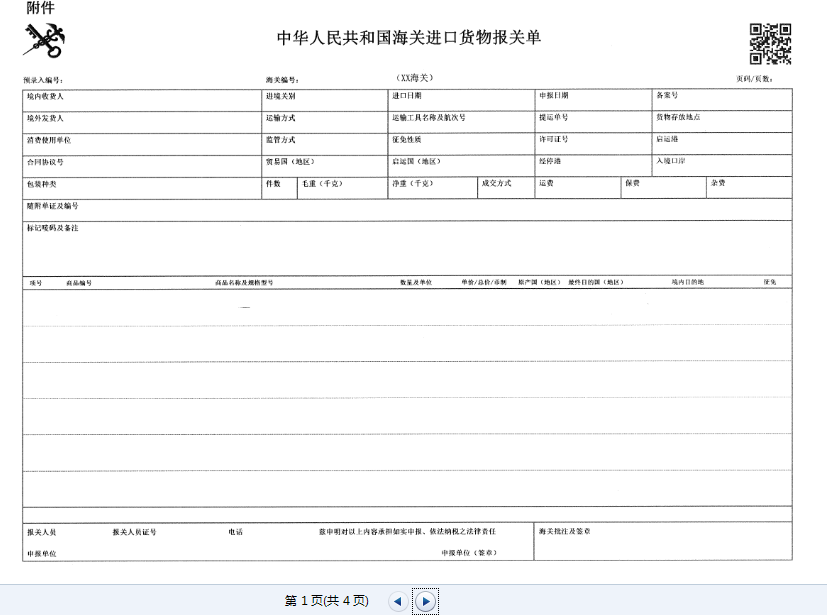Click the QR code in top-right corner
This screenshot has width=827, height=615.
pos(770,43)
